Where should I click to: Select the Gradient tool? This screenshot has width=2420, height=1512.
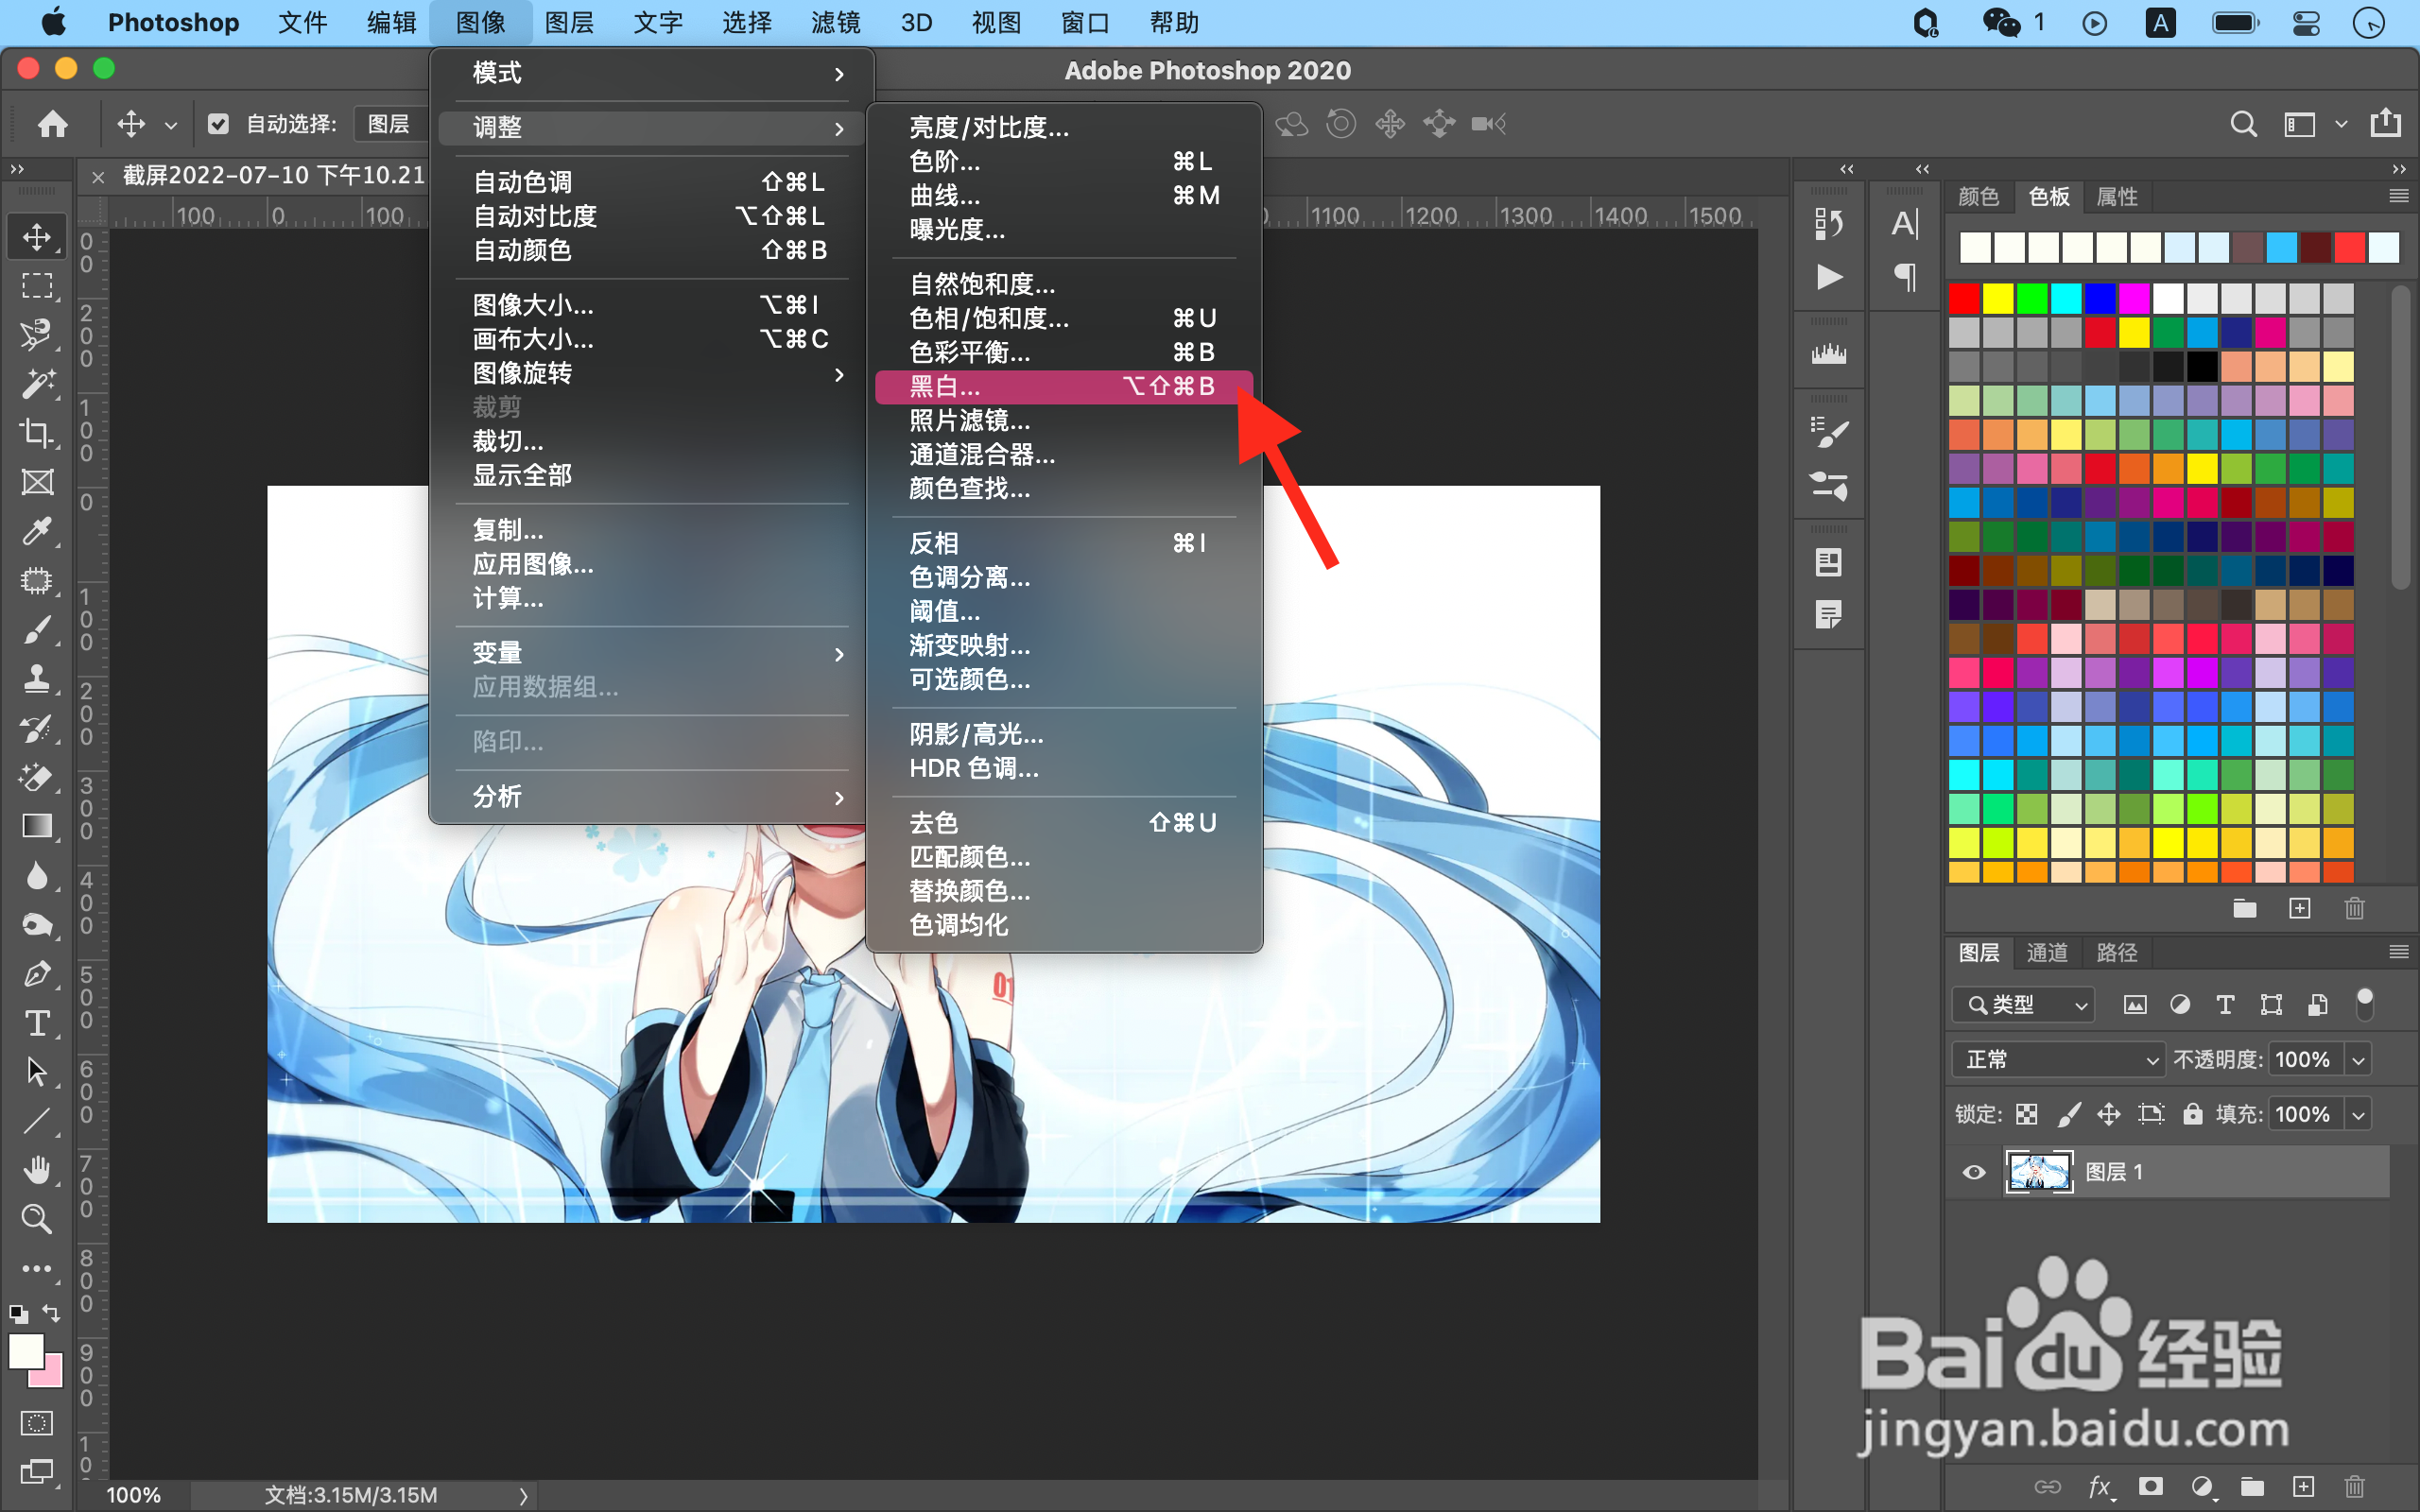coord(37,826)
